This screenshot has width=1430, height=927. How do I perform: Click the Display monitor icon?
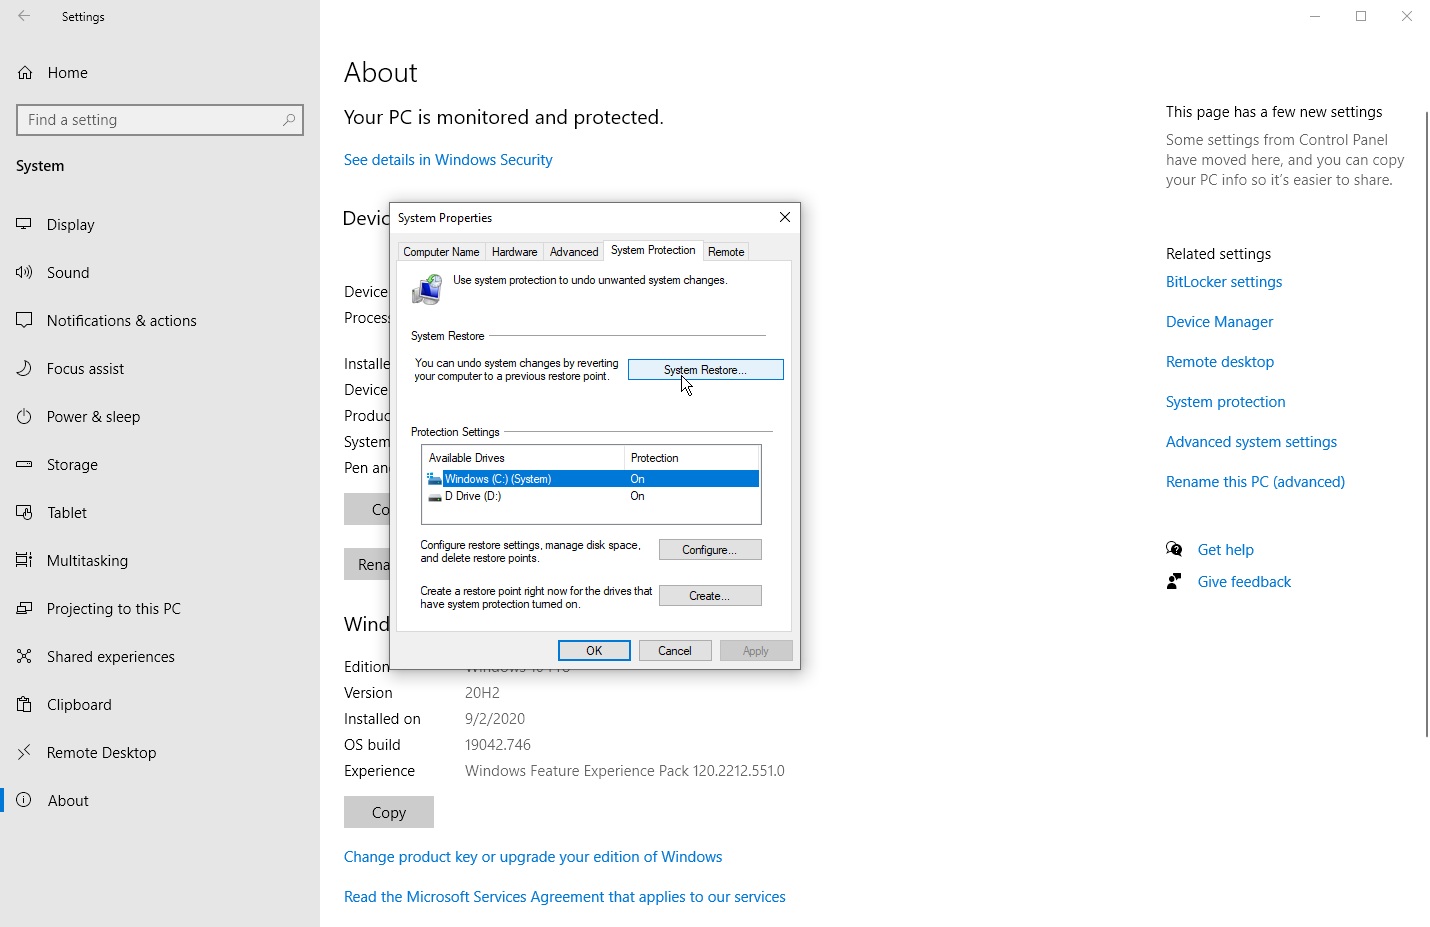coord(24,225)
